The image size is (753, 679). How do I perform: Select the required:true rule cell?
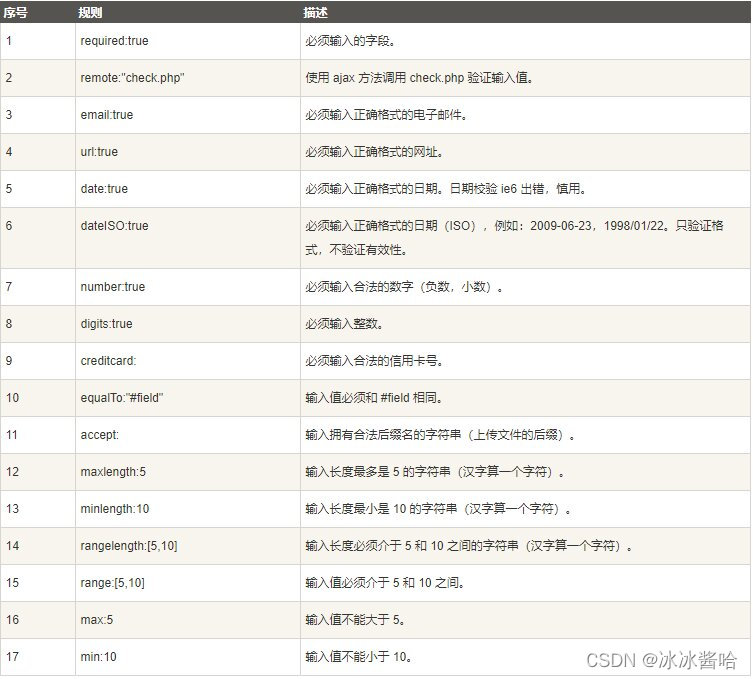[188, 41]
